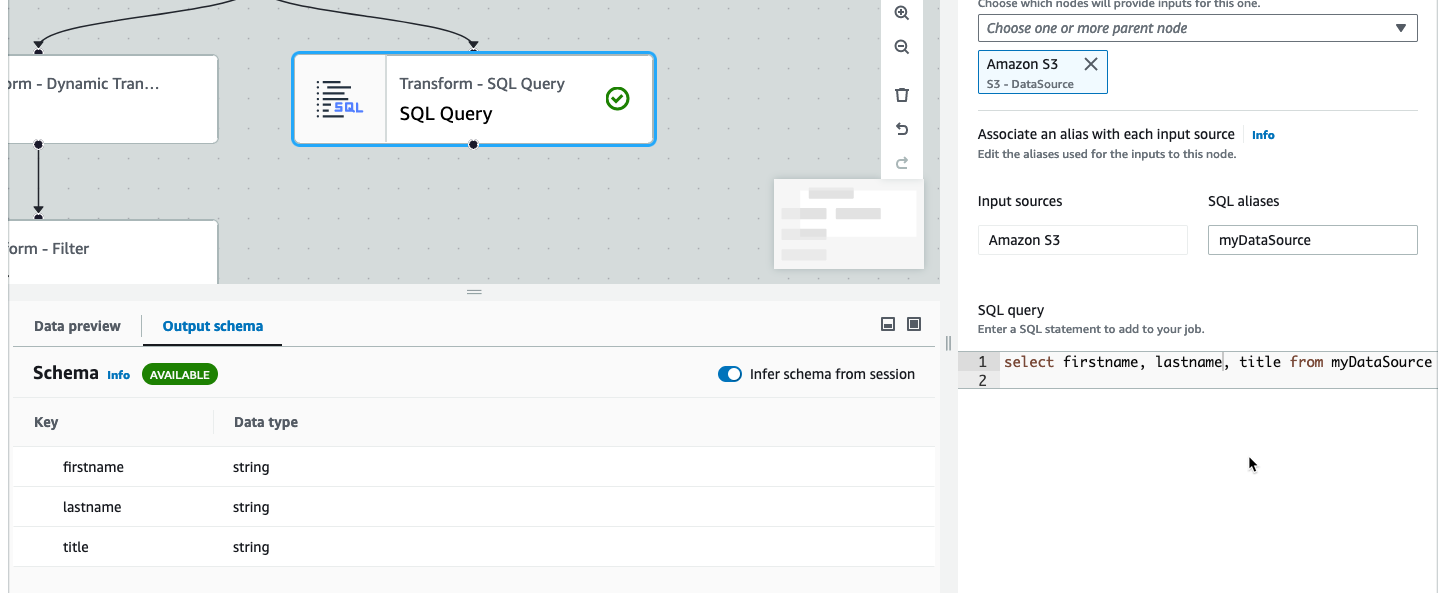Click the green check on SQL Query node
1441x593 pixels.
coord(617,98)
